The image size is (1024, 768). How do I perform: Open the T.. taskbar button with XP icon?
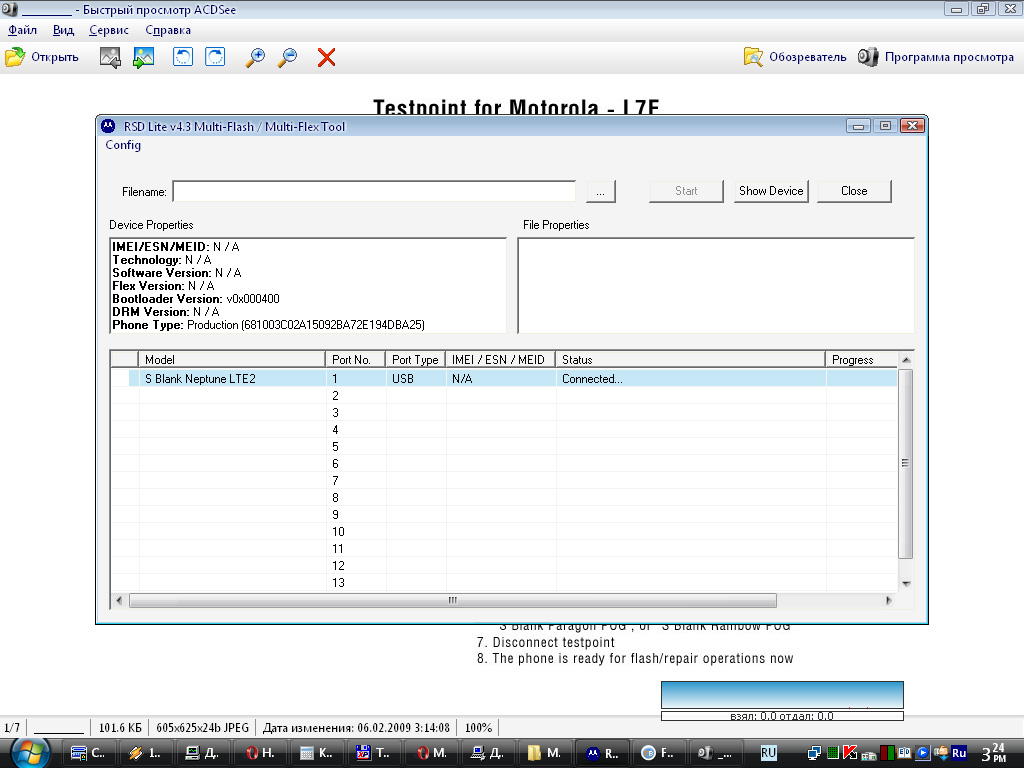[373, 753]
